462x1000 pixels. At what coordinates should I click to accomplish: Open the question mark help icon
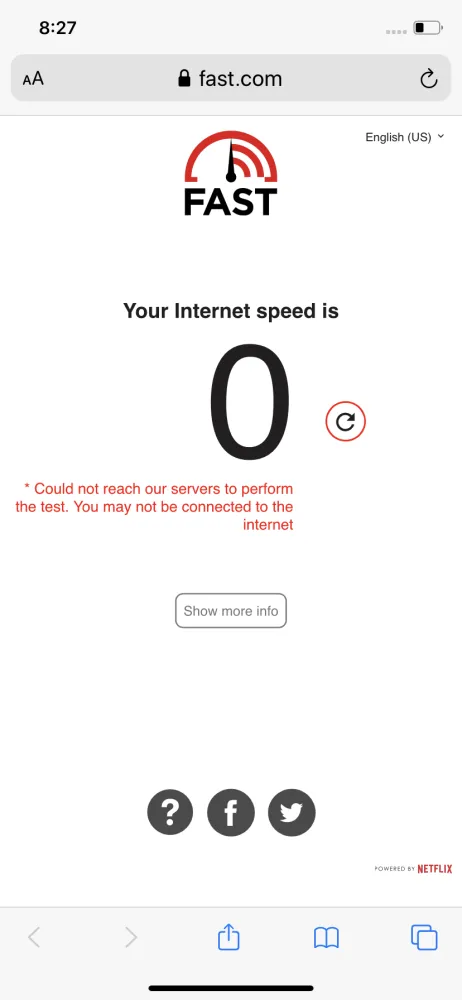[170, 812]
